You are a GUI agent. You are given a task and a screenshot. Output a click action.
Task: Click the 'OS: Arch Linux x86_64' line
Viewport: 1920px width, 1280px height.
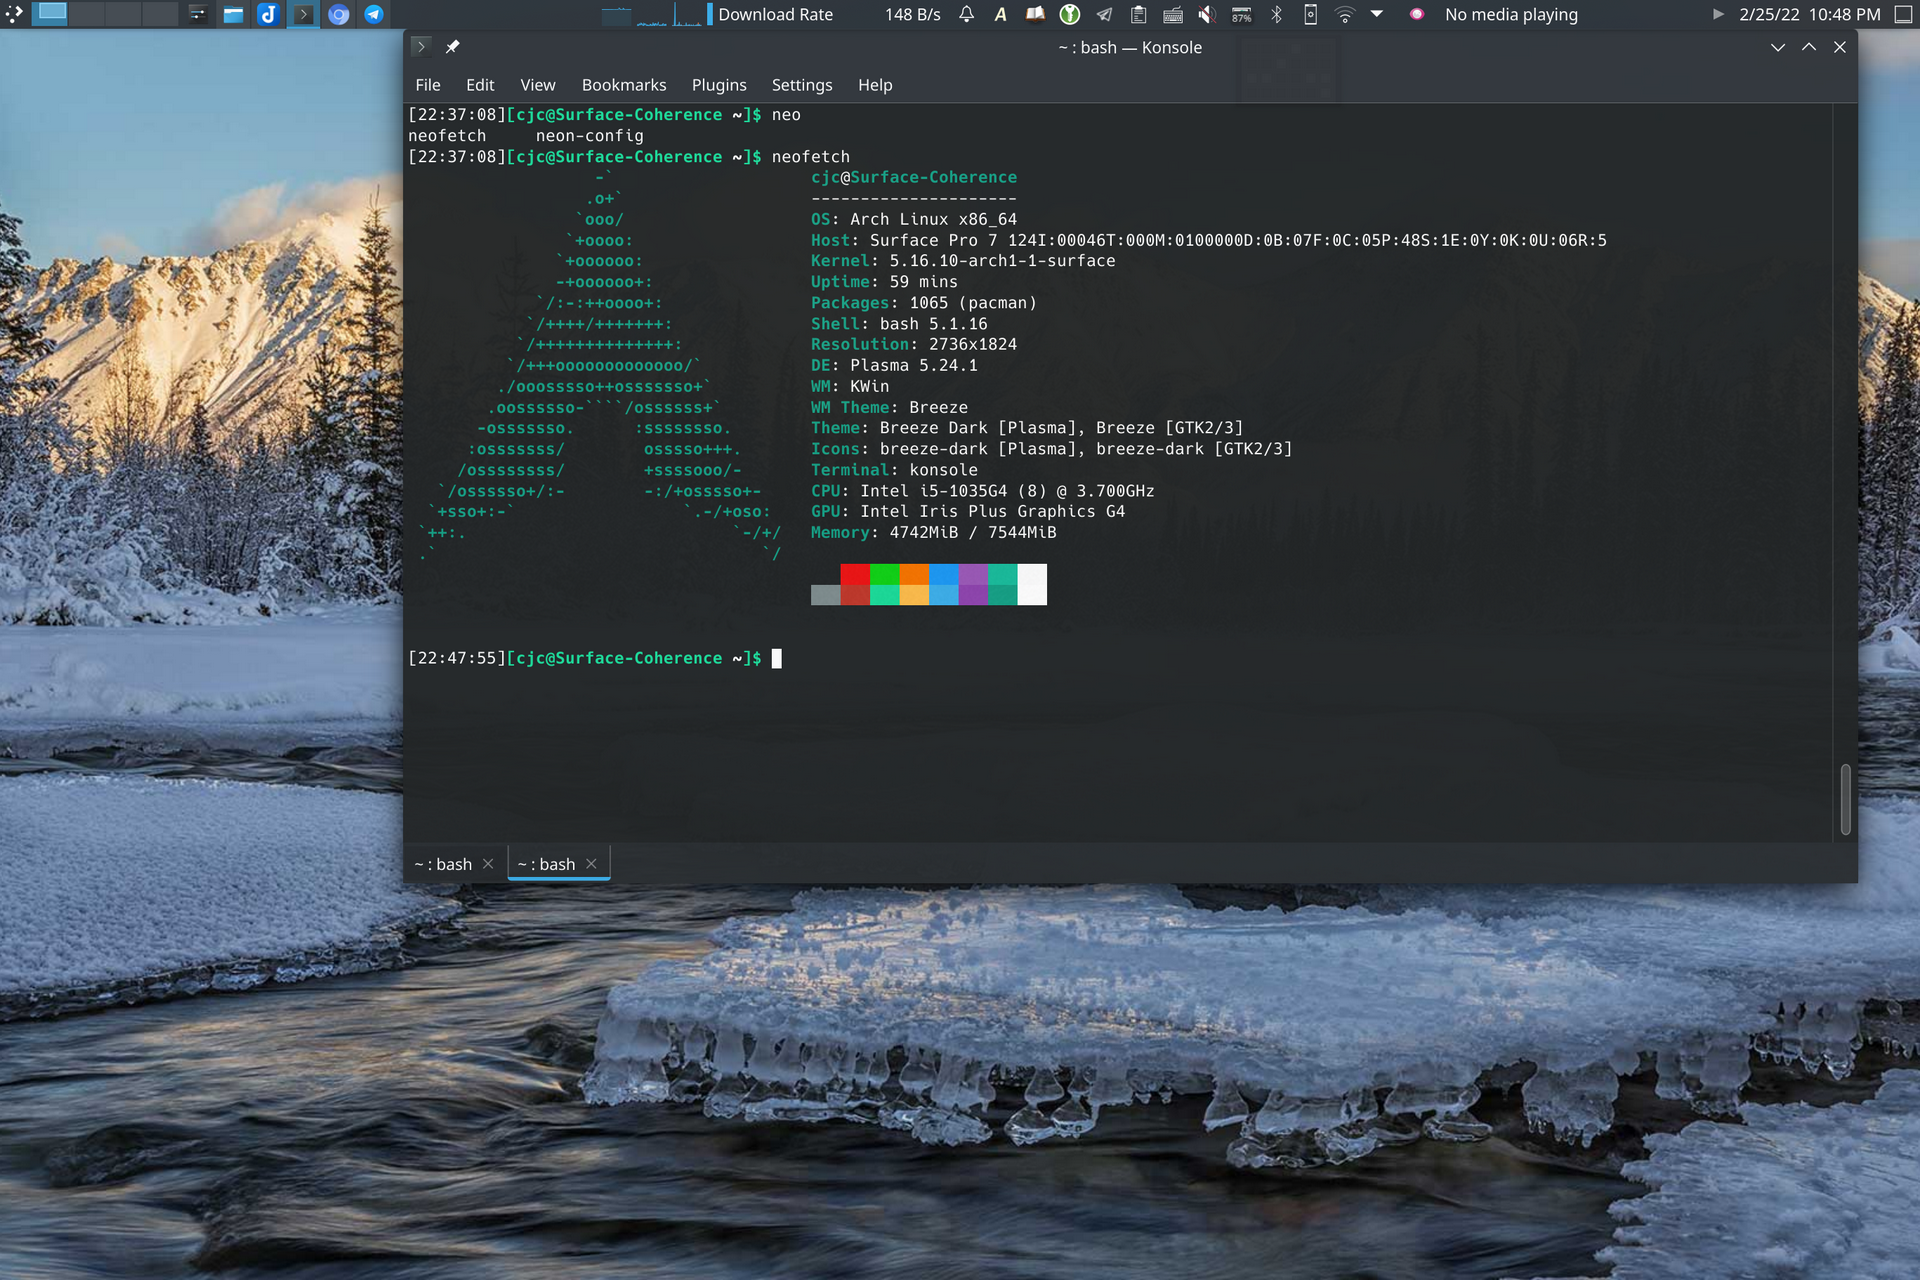coord(914,219)
